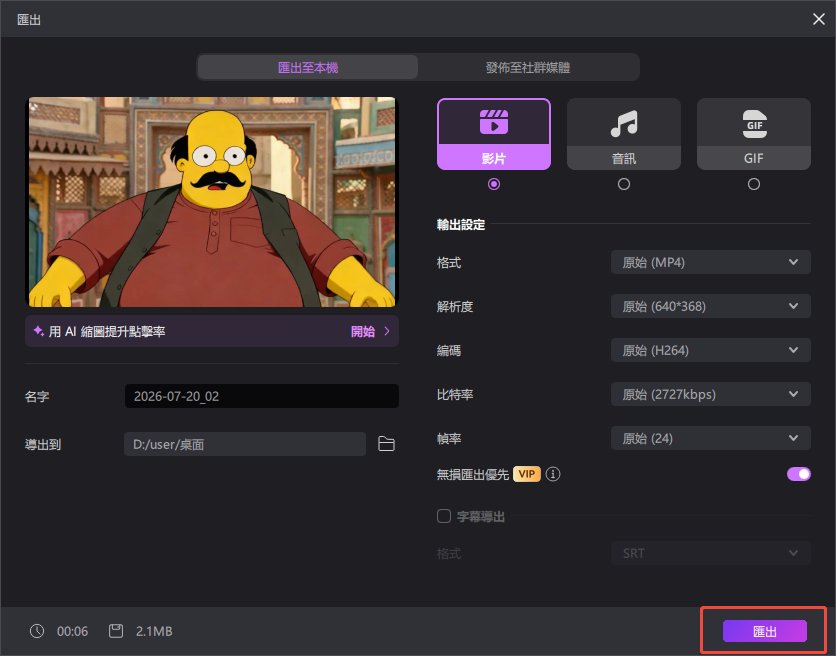Switch to the 匯出至本機 tab
The image size is (836, 656).
click(308, 67)
